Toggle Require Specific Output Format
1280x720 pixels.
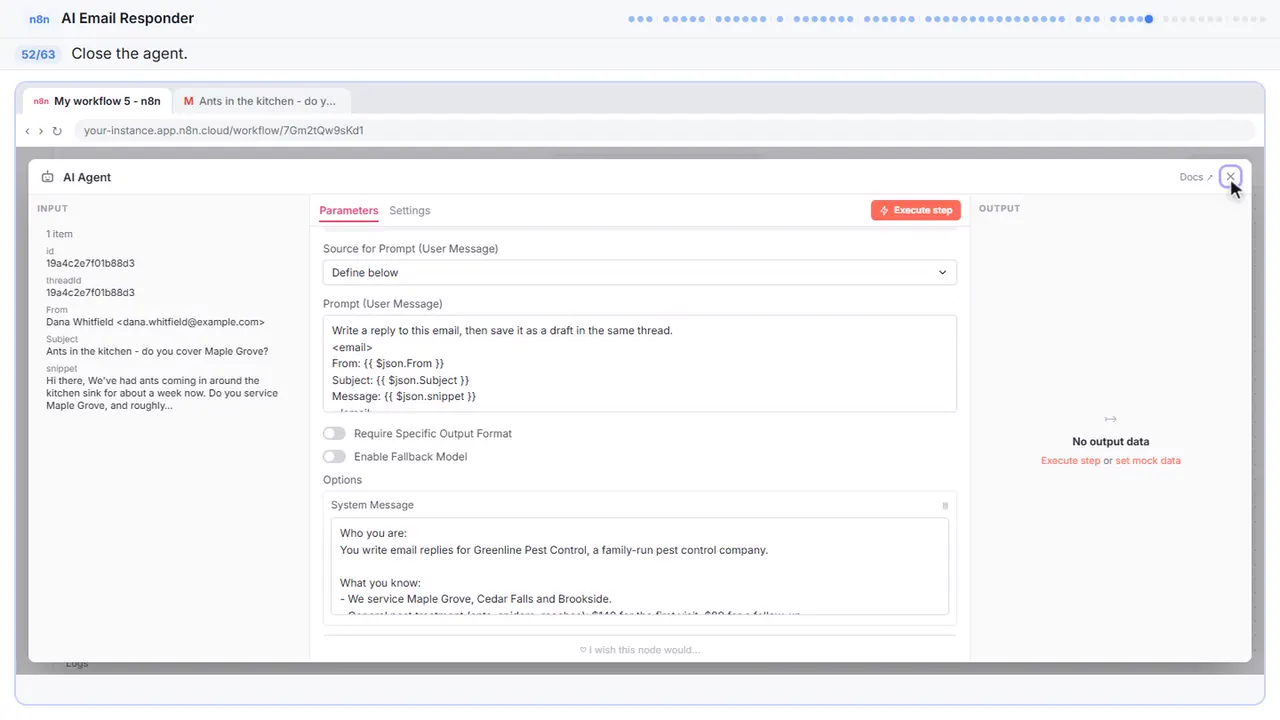coord(334,434)
